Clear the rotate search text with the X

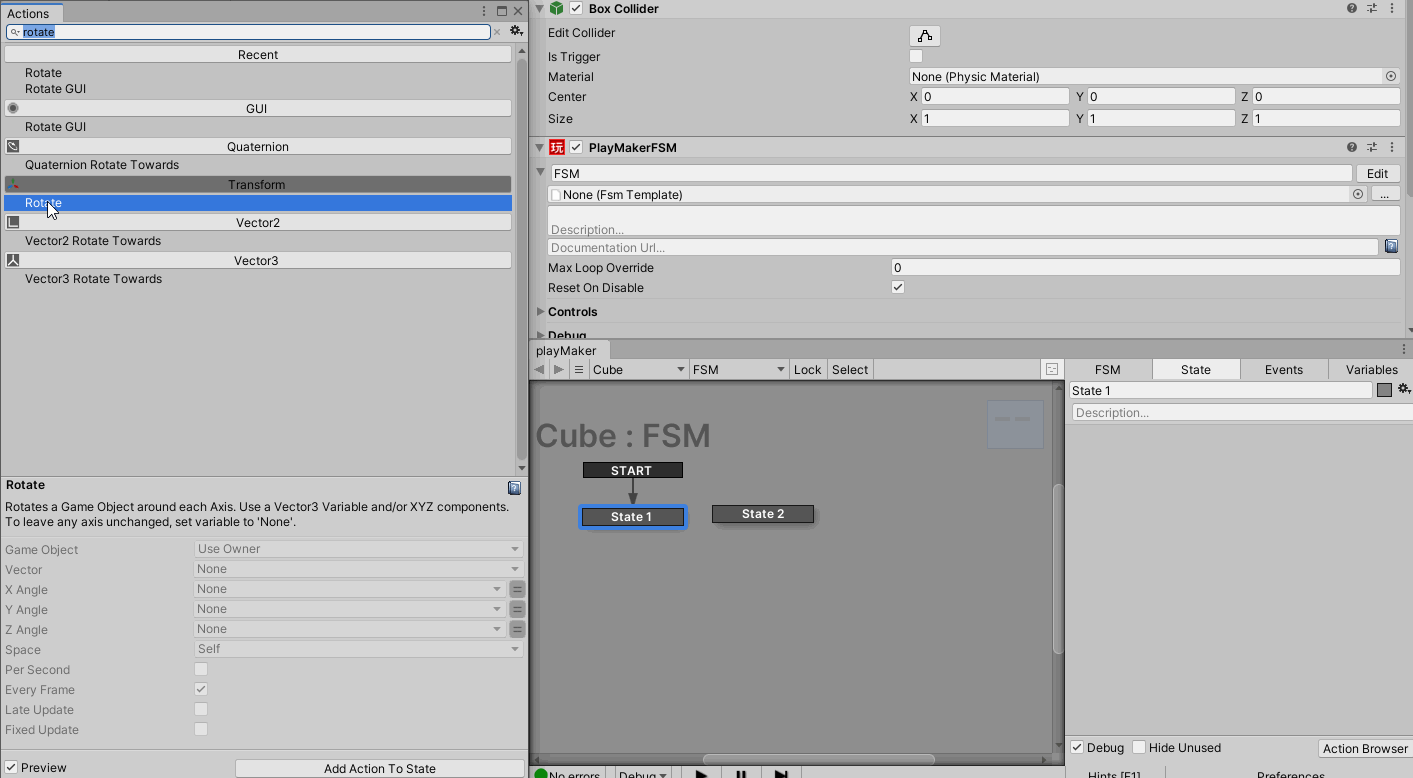click(x=497, y=32)
